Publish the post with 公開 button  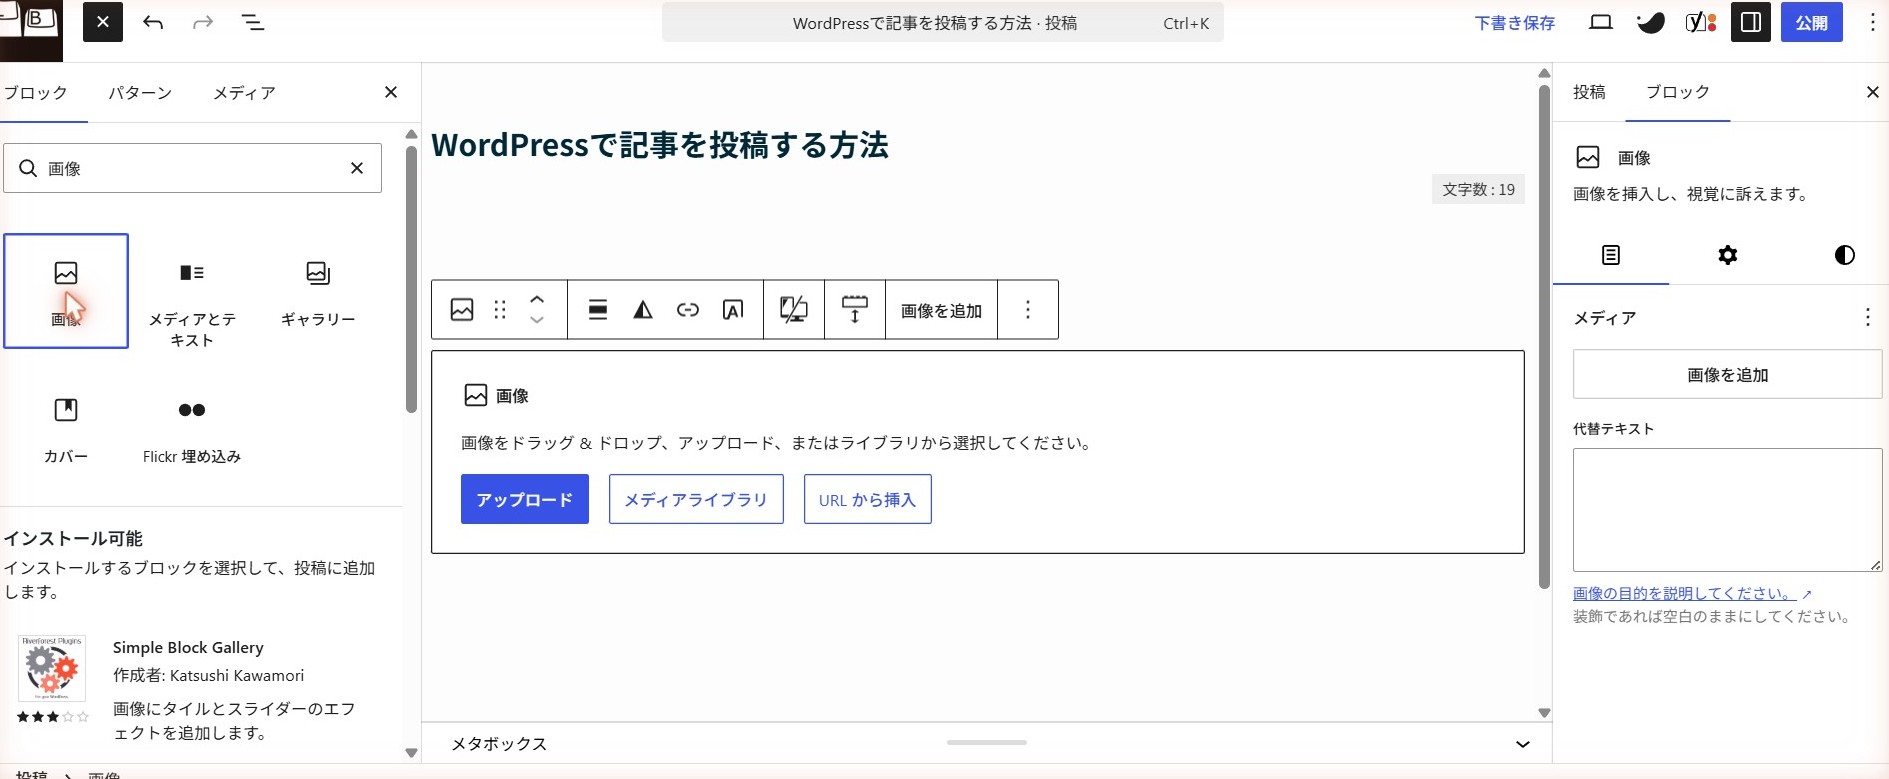(1811, 22)
